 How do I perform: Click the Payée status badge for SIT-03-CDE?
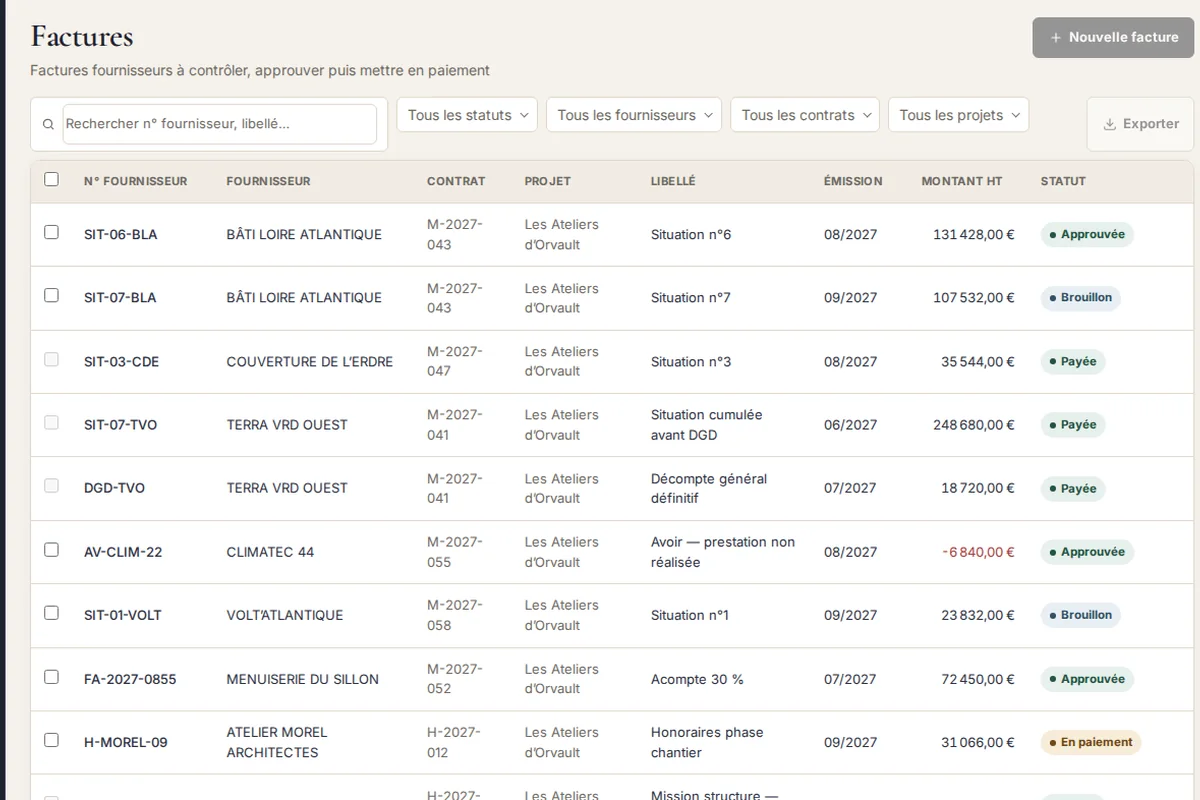coord(1073,362)
